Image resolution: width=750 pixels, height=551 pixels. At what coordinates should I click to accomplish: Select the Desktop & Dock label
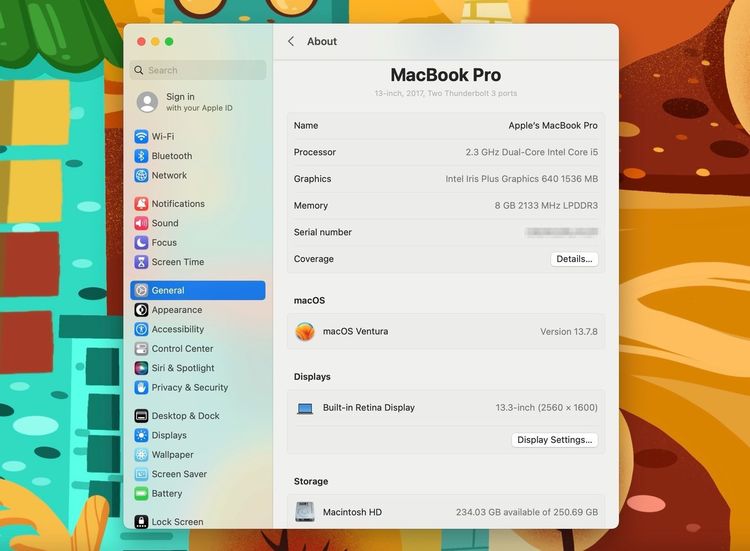point(185,416)
